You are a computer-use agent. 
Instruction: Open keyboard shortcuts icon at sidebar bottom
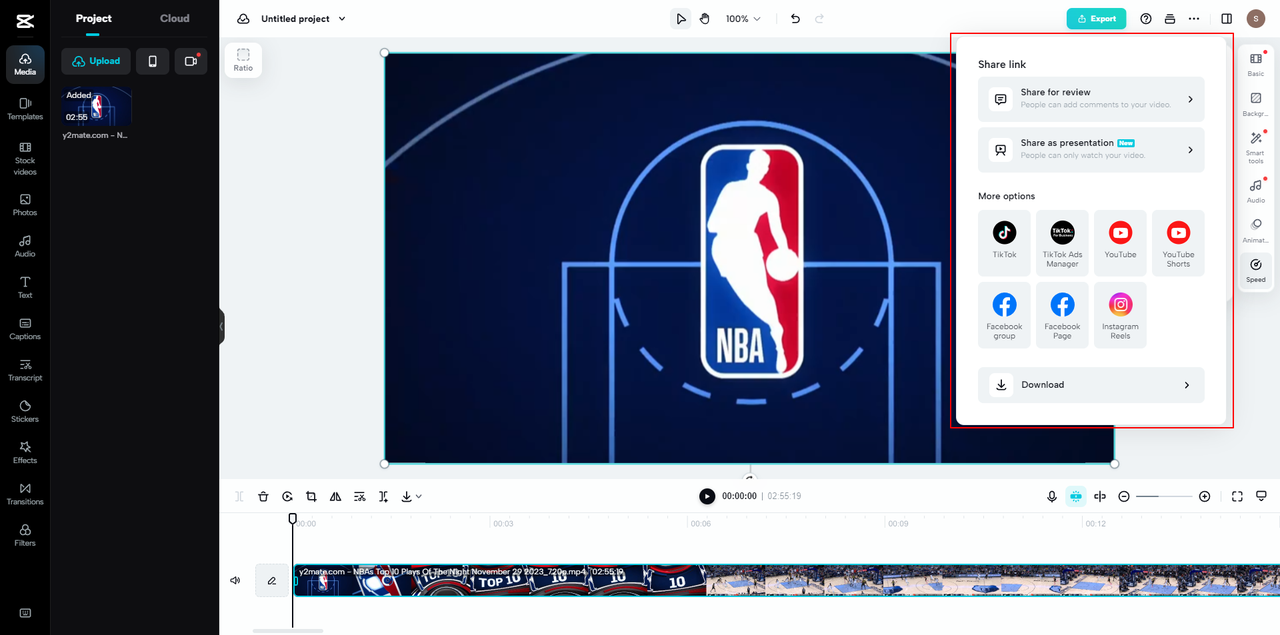coord(25,613)
